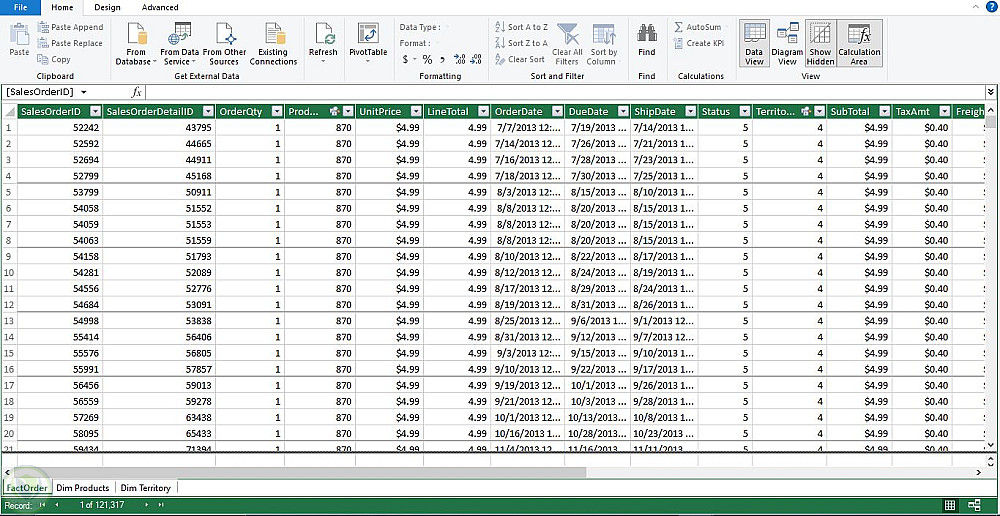The width and height of the screenshot is (1000, 516).
Task: Open the Find binoculars tool
Action: click(647, 40)
